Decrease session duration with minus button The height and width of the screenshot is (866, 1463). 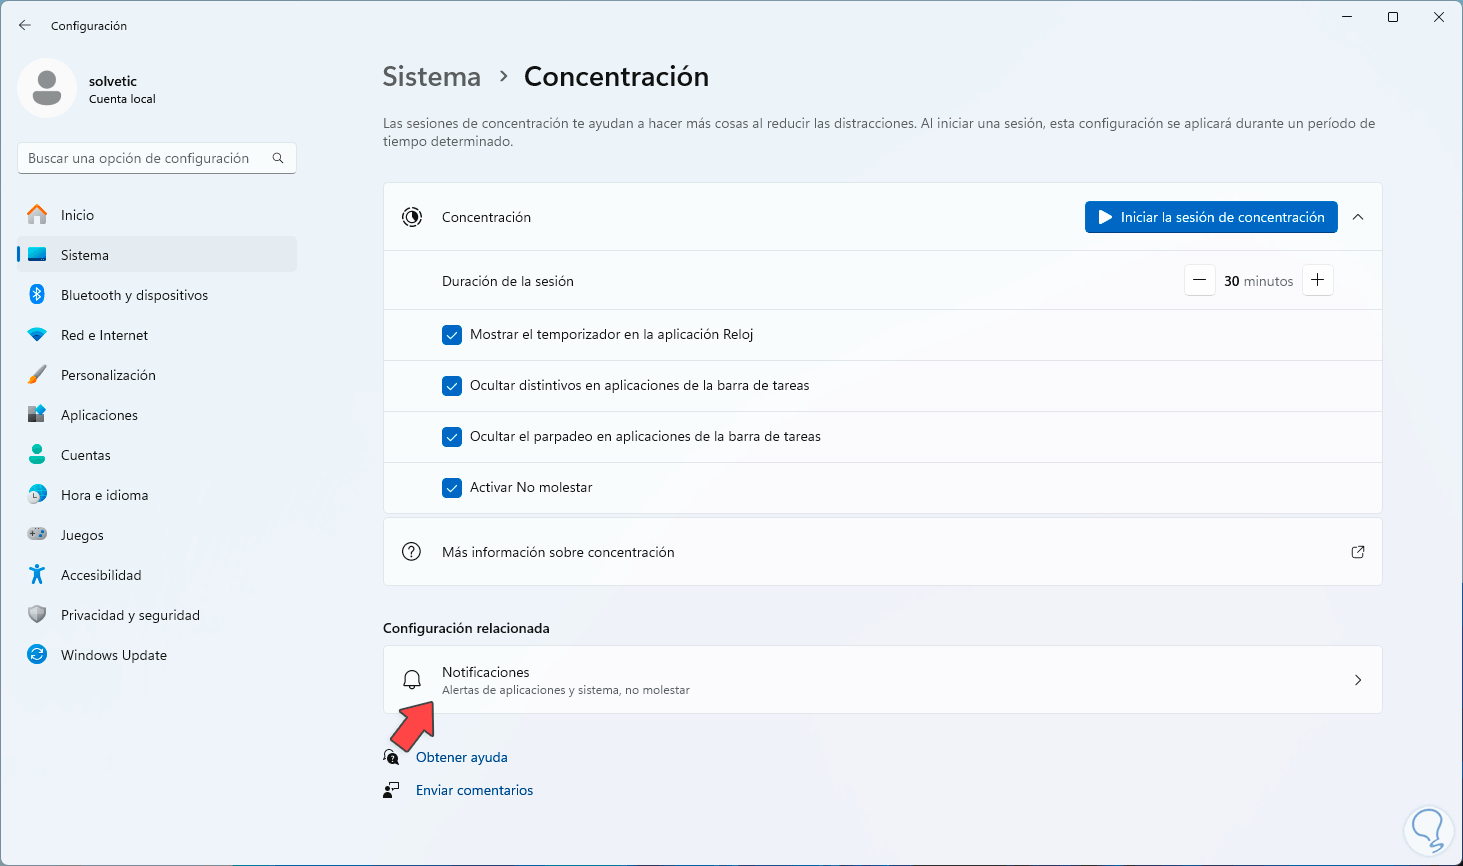coord(1200,281)
